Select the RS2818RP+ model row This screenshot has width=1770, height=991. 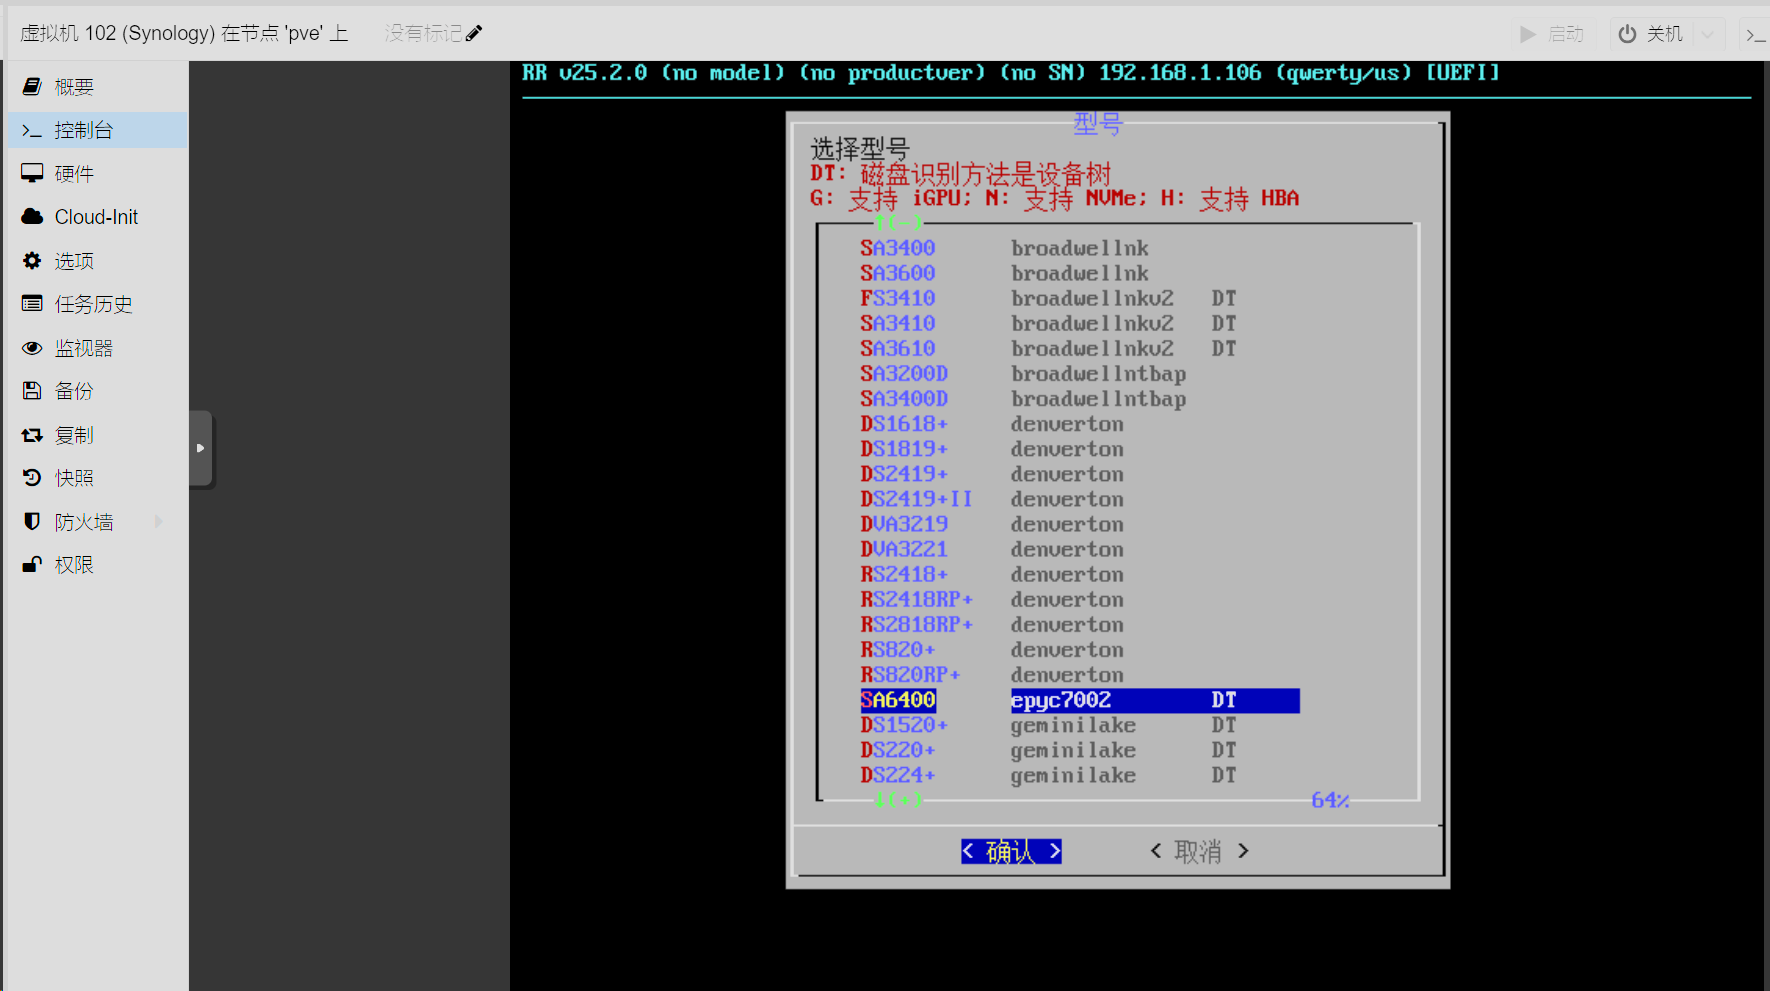click(1080, 624)
